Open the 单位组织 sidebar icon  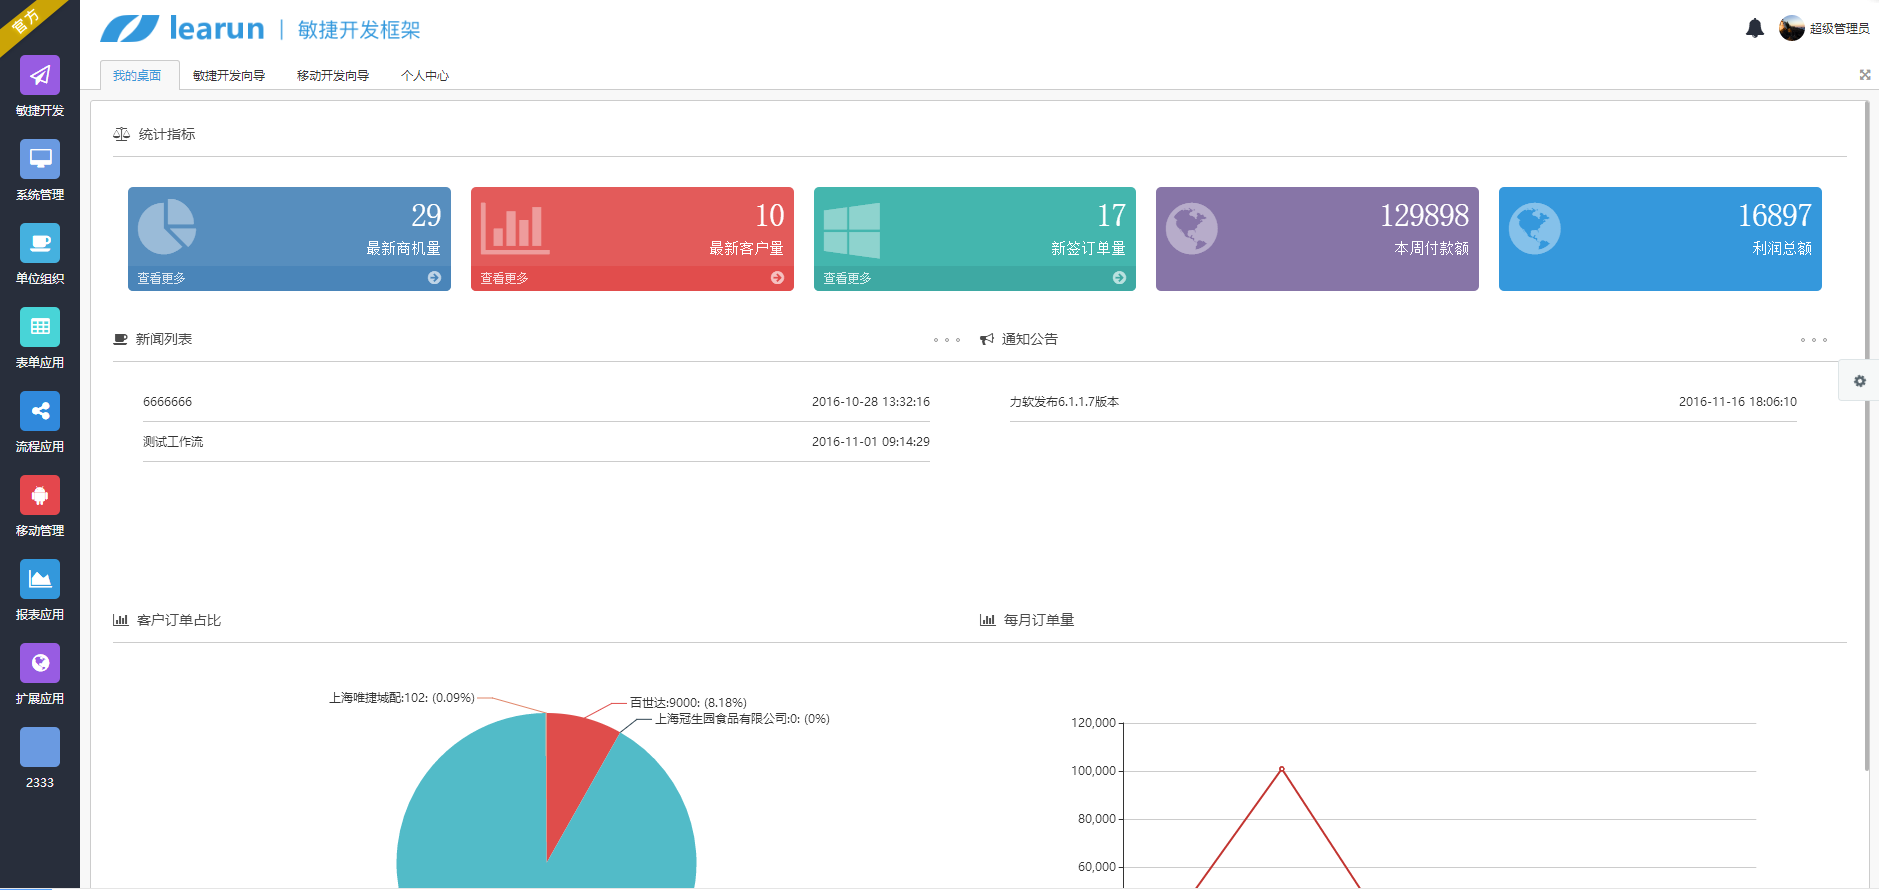tap(40, 243)
